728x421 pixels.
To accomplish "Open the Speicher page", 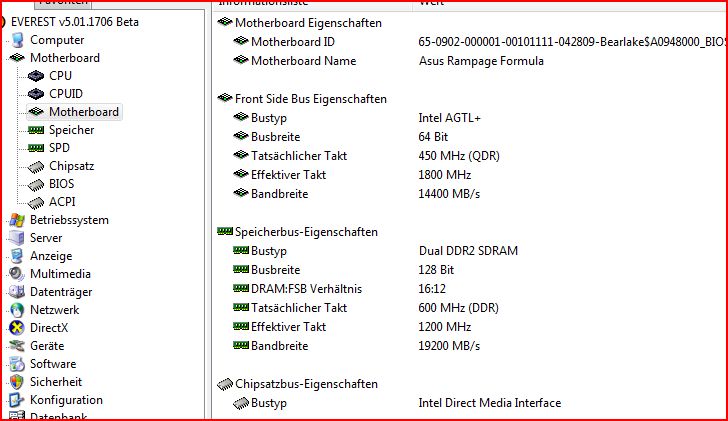I will click(x=72, y=130).
